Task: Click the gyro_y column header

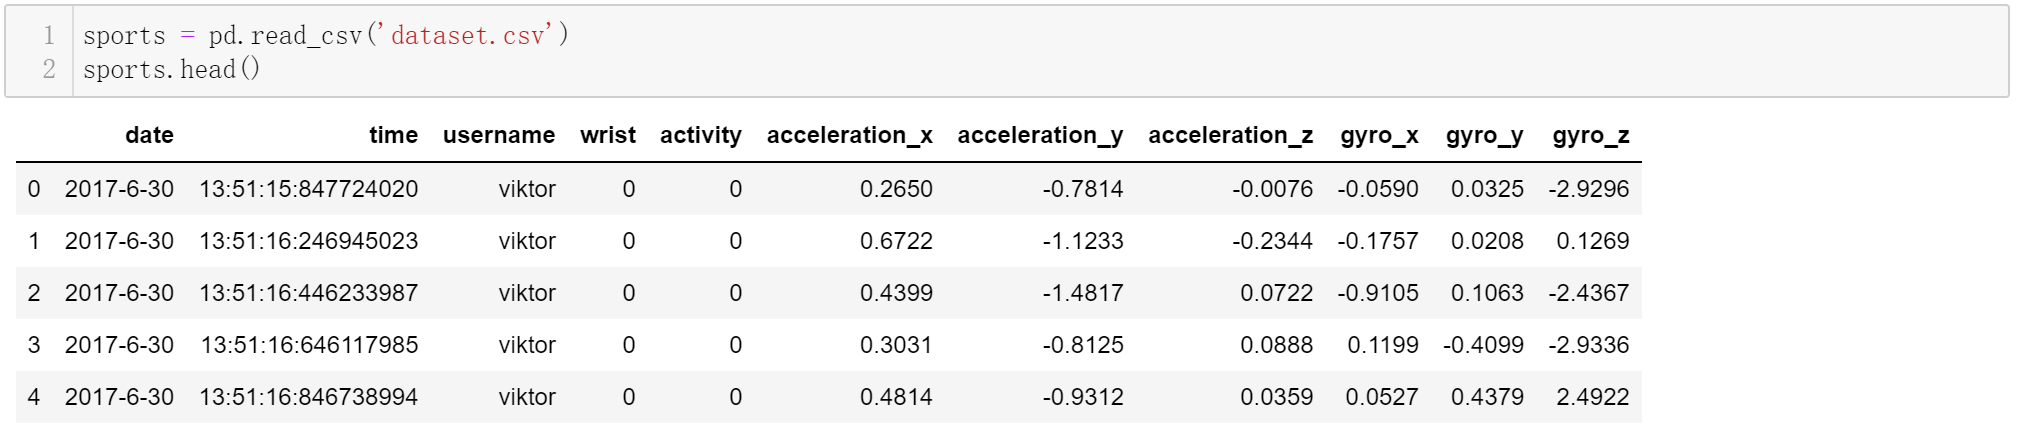Action: coord(1485,136)
